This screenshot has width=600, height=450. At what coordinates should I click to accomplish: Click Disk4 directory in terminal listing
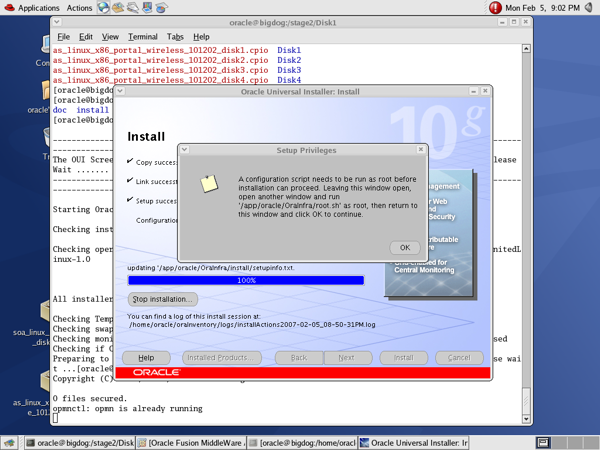pos(289,80)
